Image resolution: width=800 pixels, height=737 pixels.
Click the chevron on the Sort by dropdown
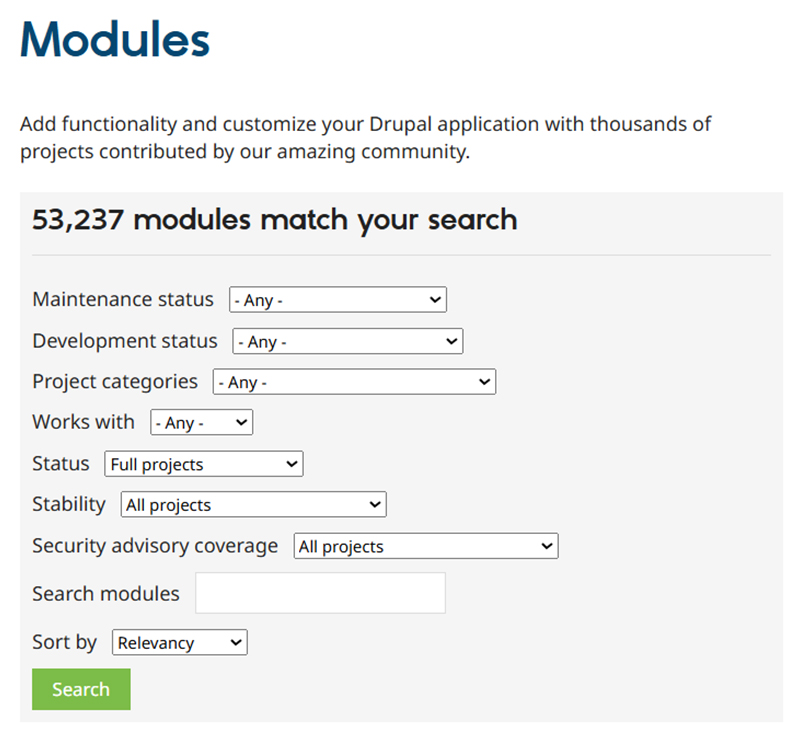(x=236, y=642)
